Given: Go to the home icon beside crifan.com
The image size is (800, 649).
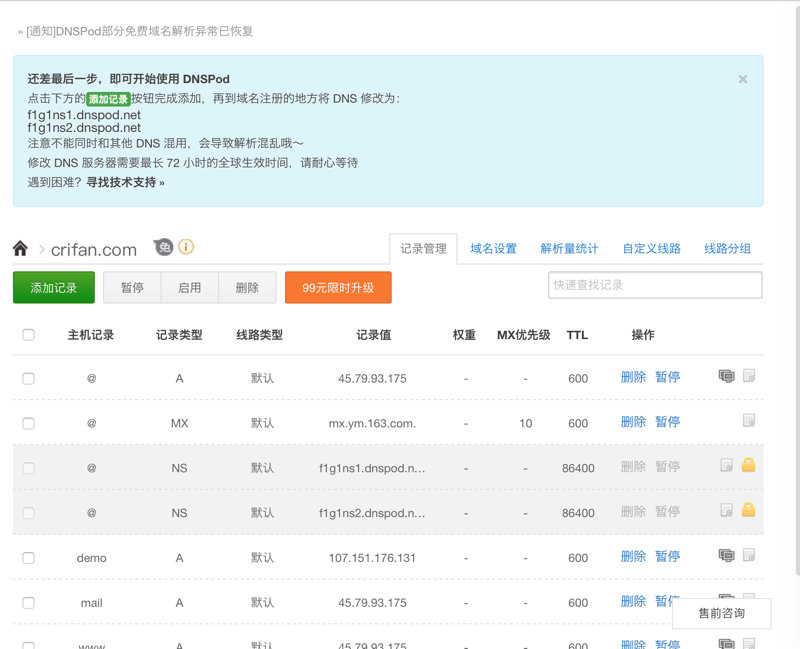Looking at the screenshot, I should coord(20,248).
